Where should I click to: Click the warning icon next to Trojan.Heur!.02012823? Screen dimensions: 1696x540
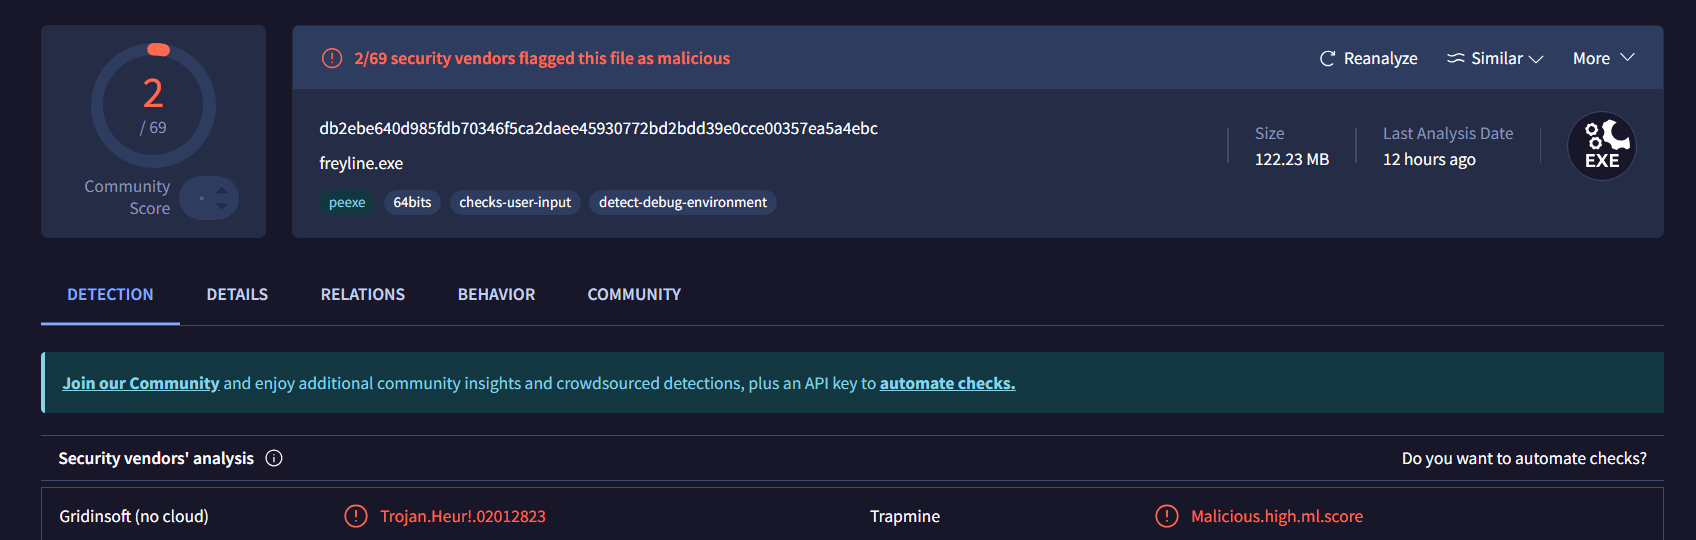coord(356,516)
